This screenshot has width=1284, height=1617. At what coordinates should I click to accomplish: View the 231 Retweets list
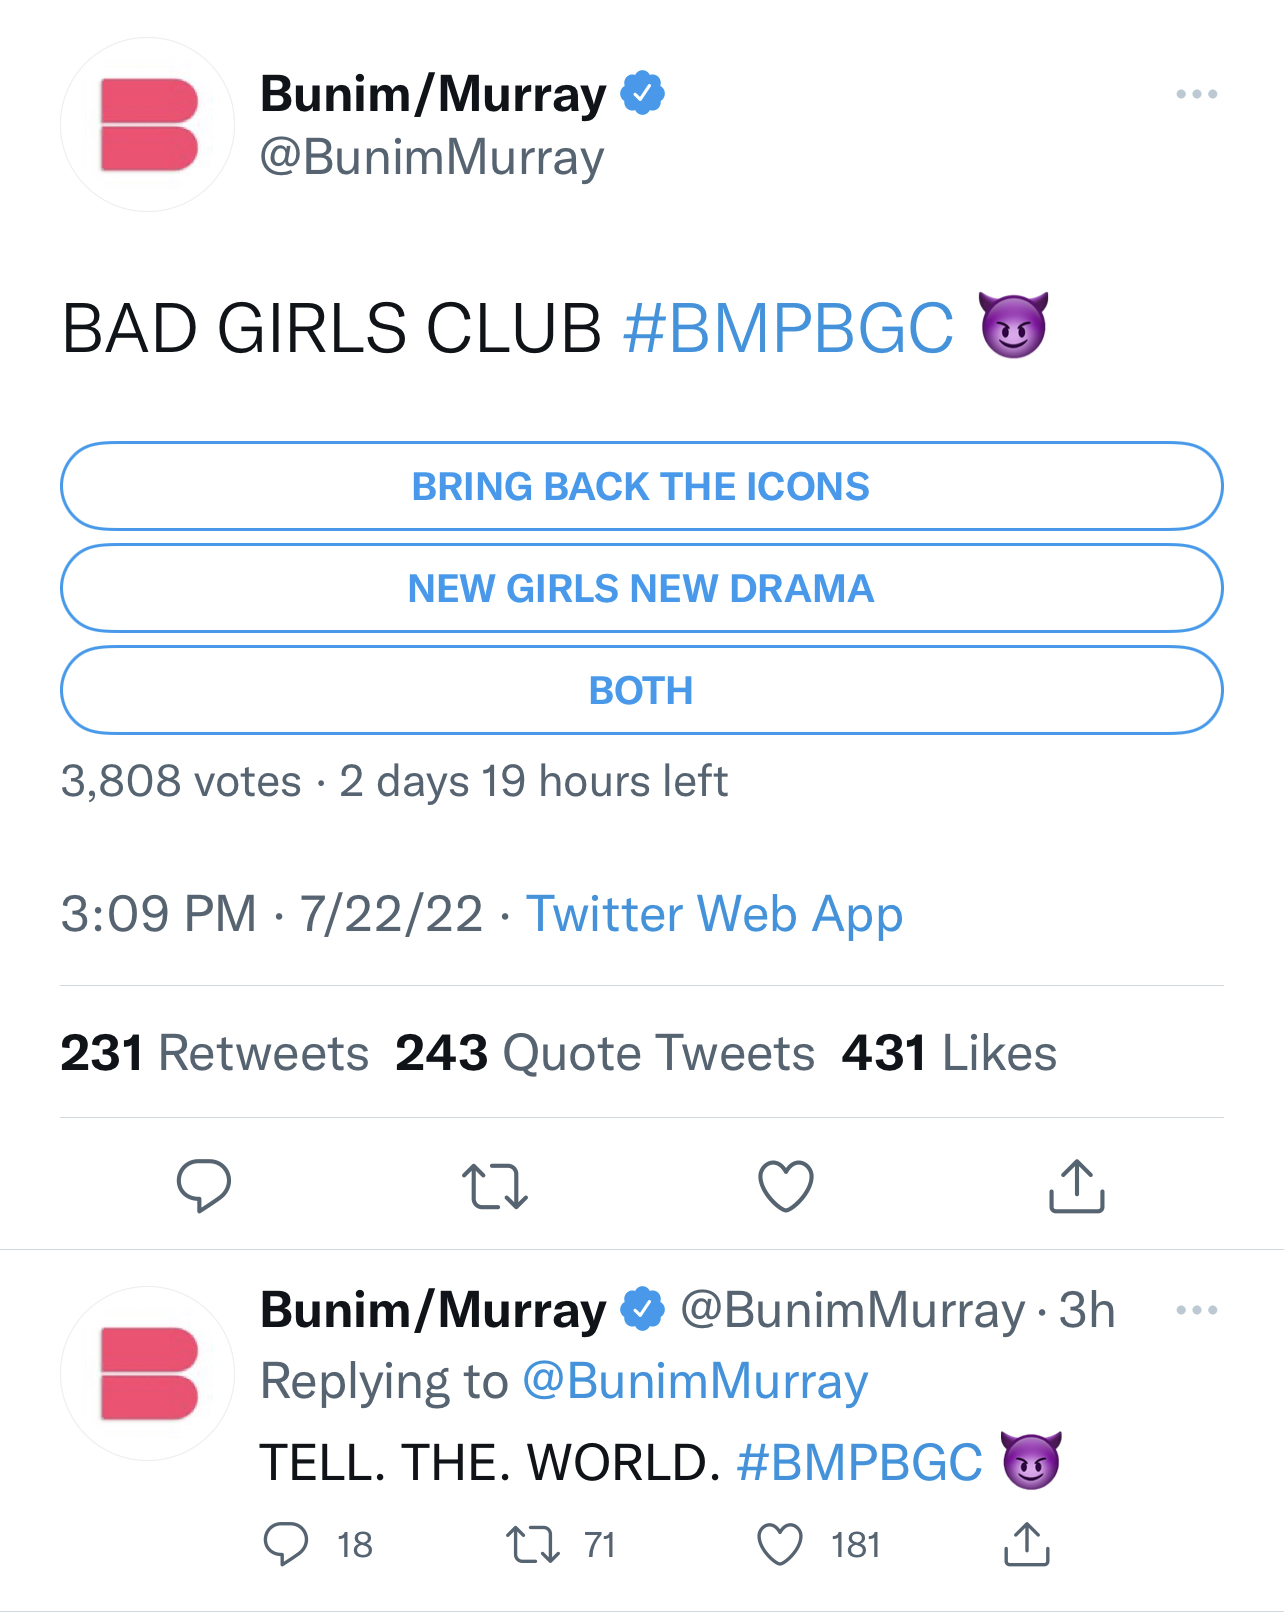pyautogui.click(x=214, y=1053)
